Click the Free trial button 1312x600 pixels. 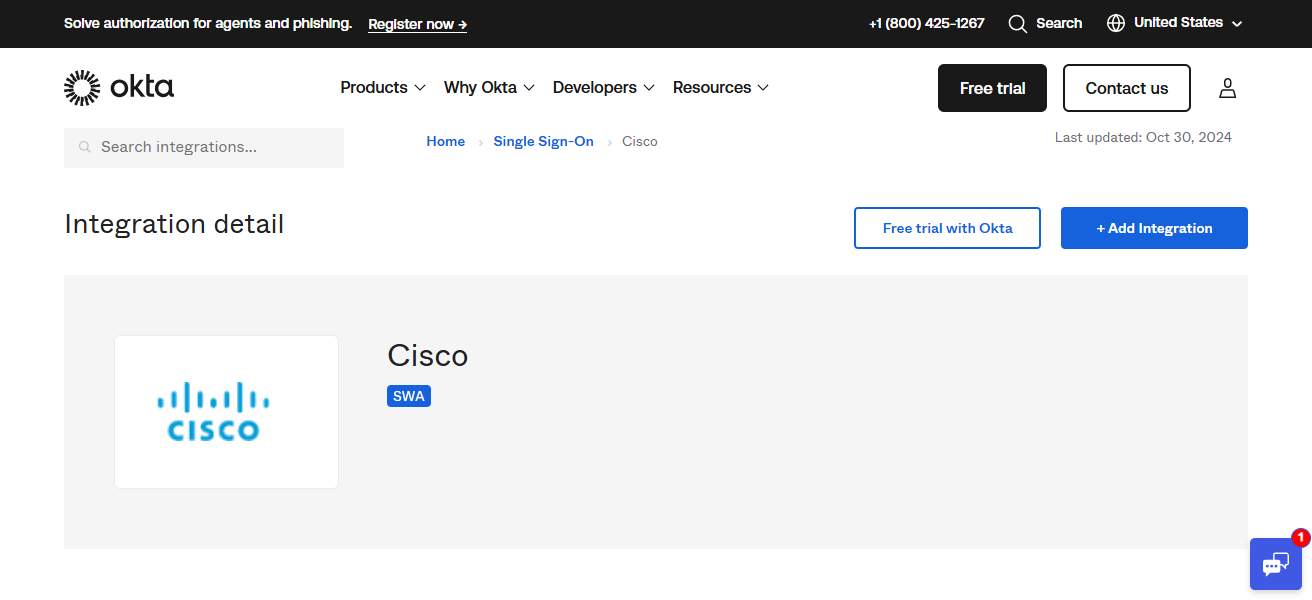click(x=992, y=88)
